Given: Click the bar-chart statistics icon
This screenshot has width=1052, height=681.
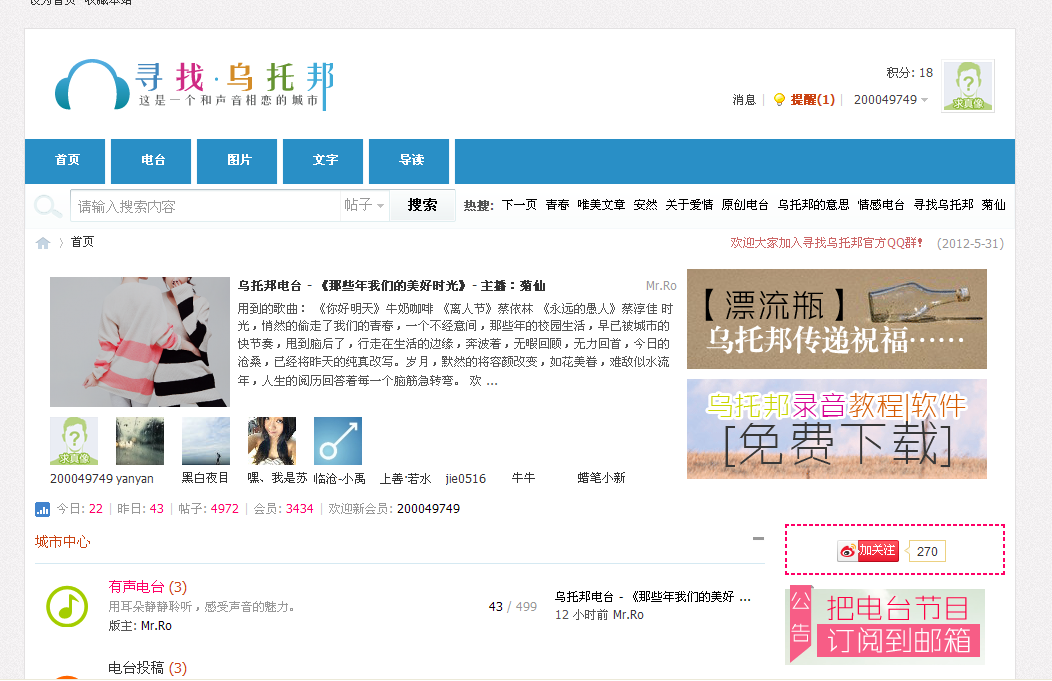Looking at the screenshot, I should [41, 508].
